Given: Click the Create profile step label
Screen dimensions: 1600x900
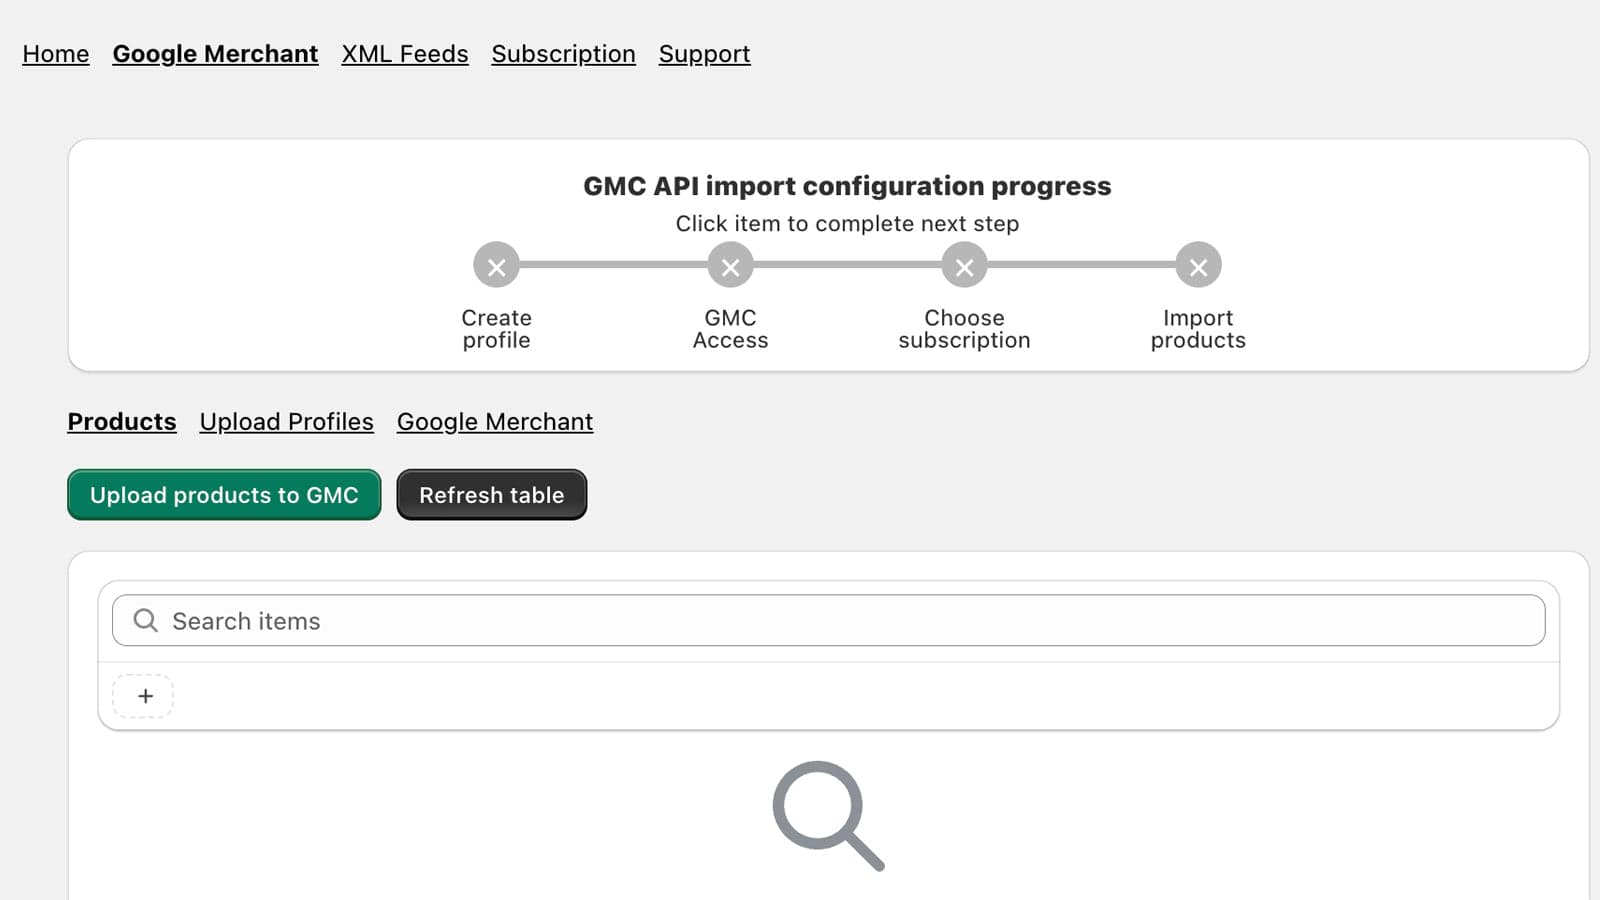Looking at the screenshot, I should (496, 329).
